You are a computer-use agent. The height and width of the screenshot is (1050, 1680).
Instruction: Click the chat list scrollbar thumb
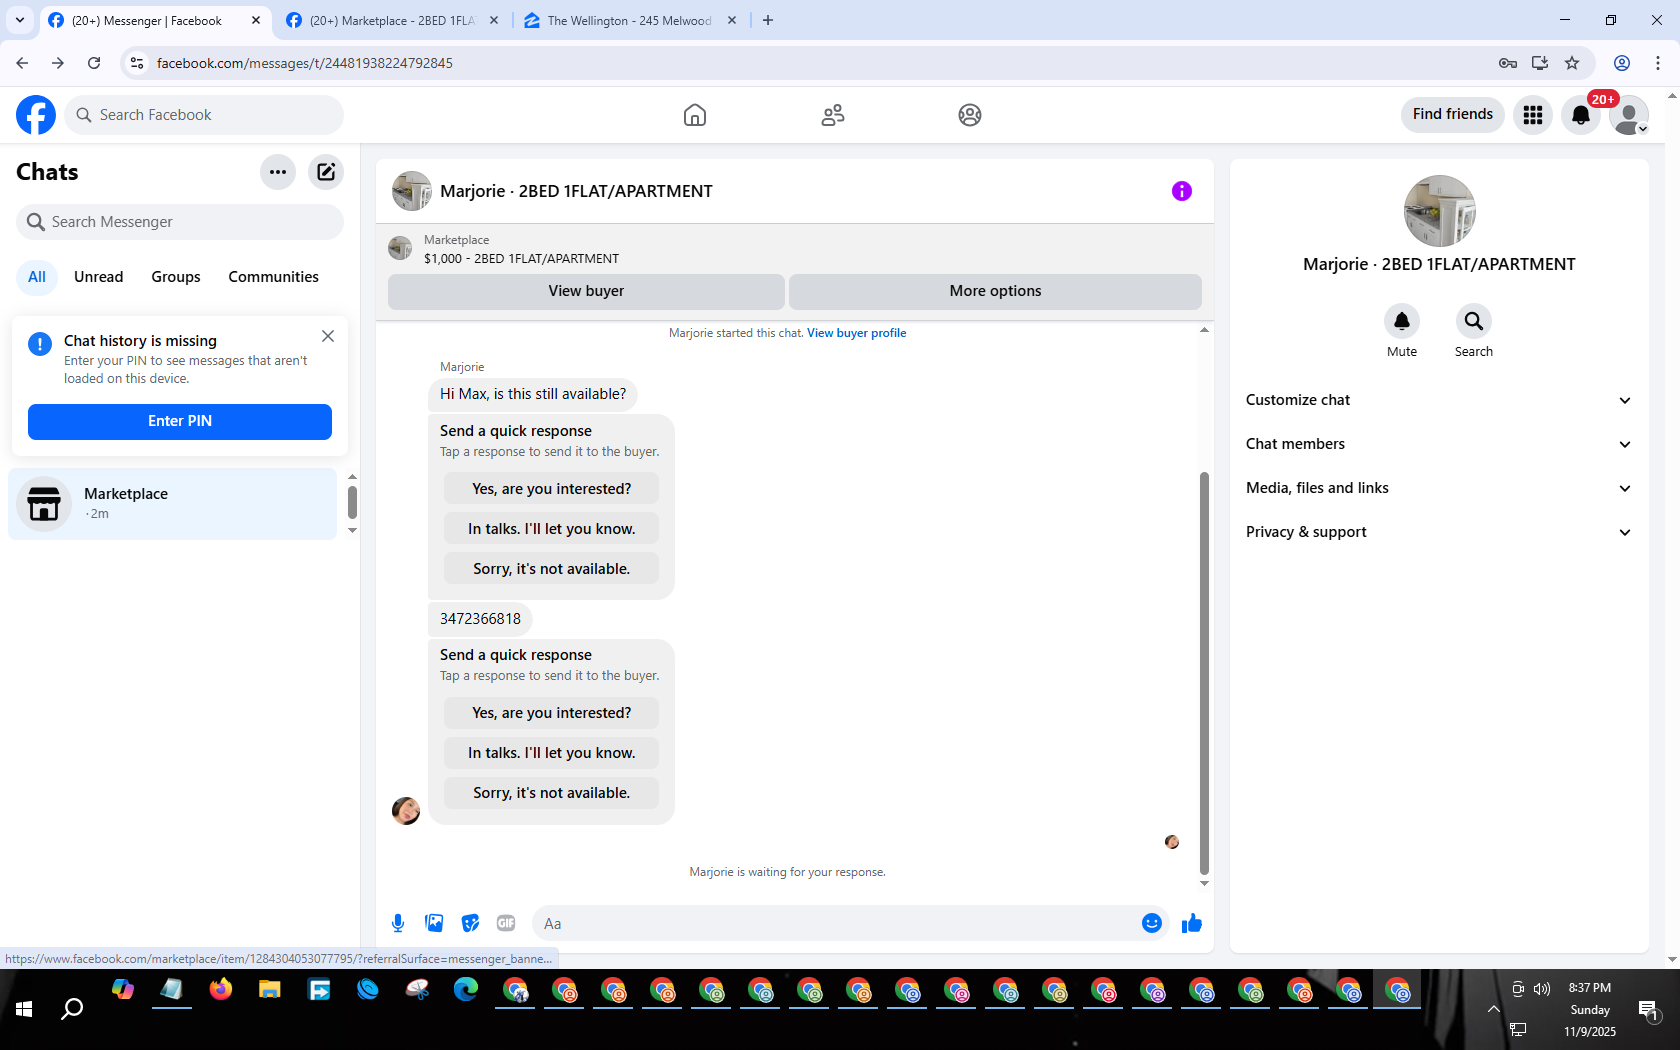(352, 502)
